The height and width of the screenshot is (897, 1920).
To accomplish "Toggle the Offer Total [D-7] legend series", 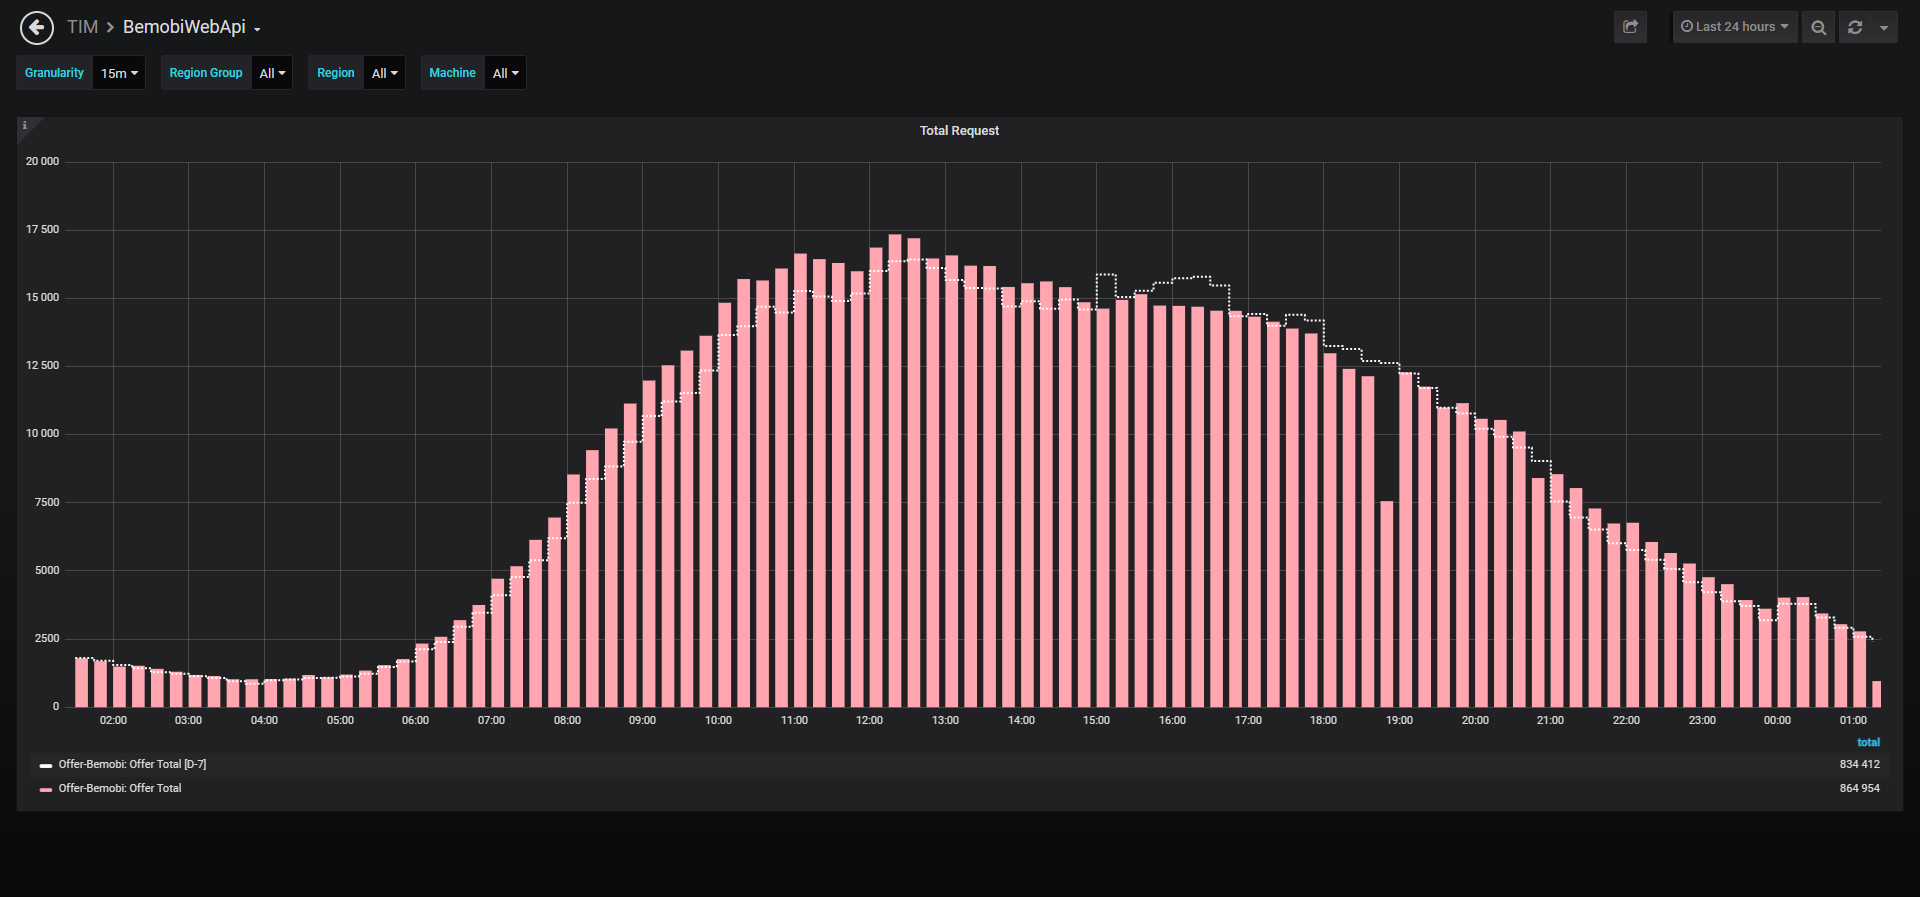I will point(132,764).
